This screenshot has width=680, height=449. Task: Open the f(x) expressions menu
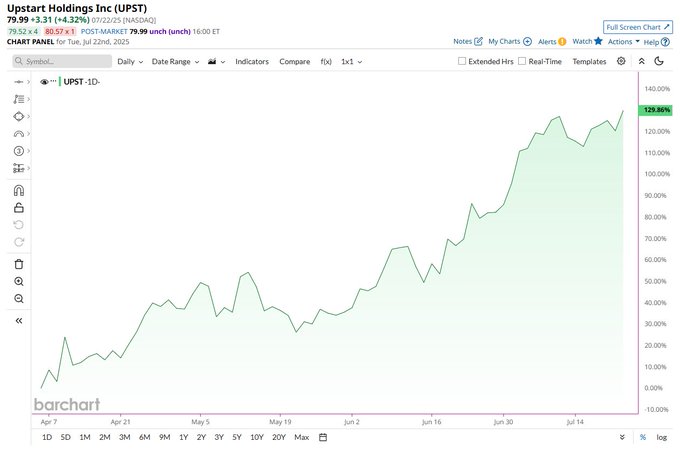326,62
